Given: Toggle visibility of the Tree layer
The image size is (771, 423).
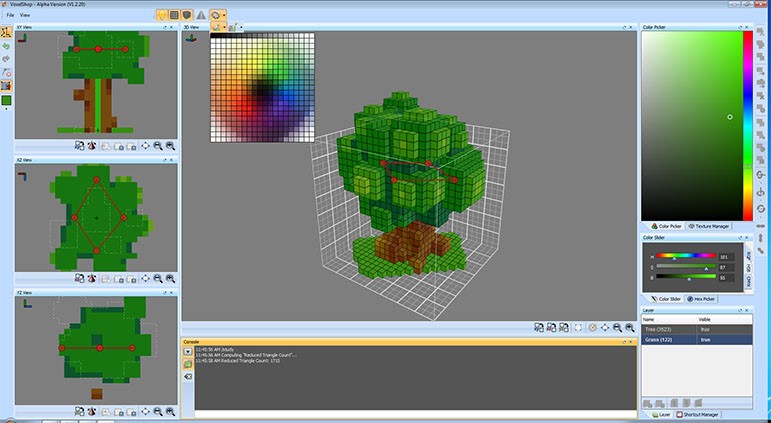Looking at the screenshot, I should (x=705, y=328).
